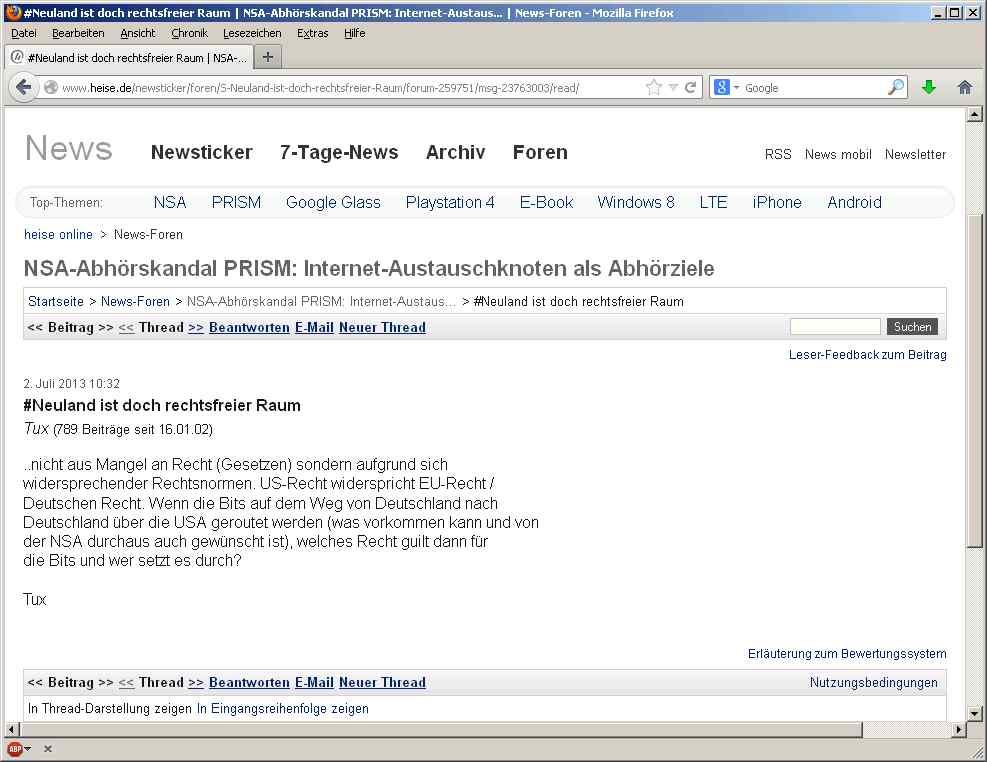
Task: Open the Downloads green arrow button
Action: point(929,88)
